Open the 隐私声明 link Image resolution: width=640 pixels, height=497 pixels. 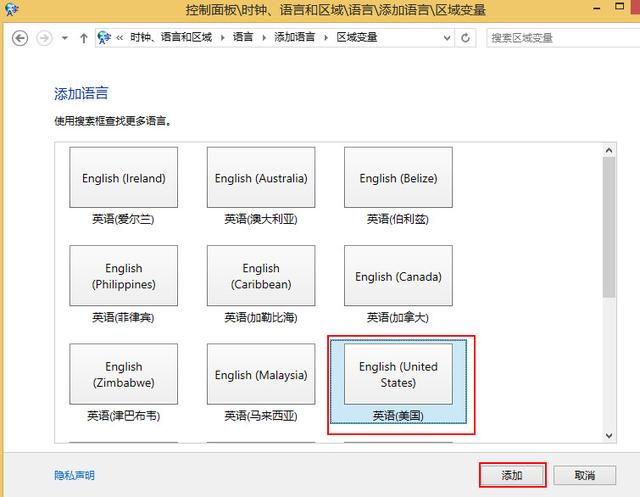coord(74,475)
